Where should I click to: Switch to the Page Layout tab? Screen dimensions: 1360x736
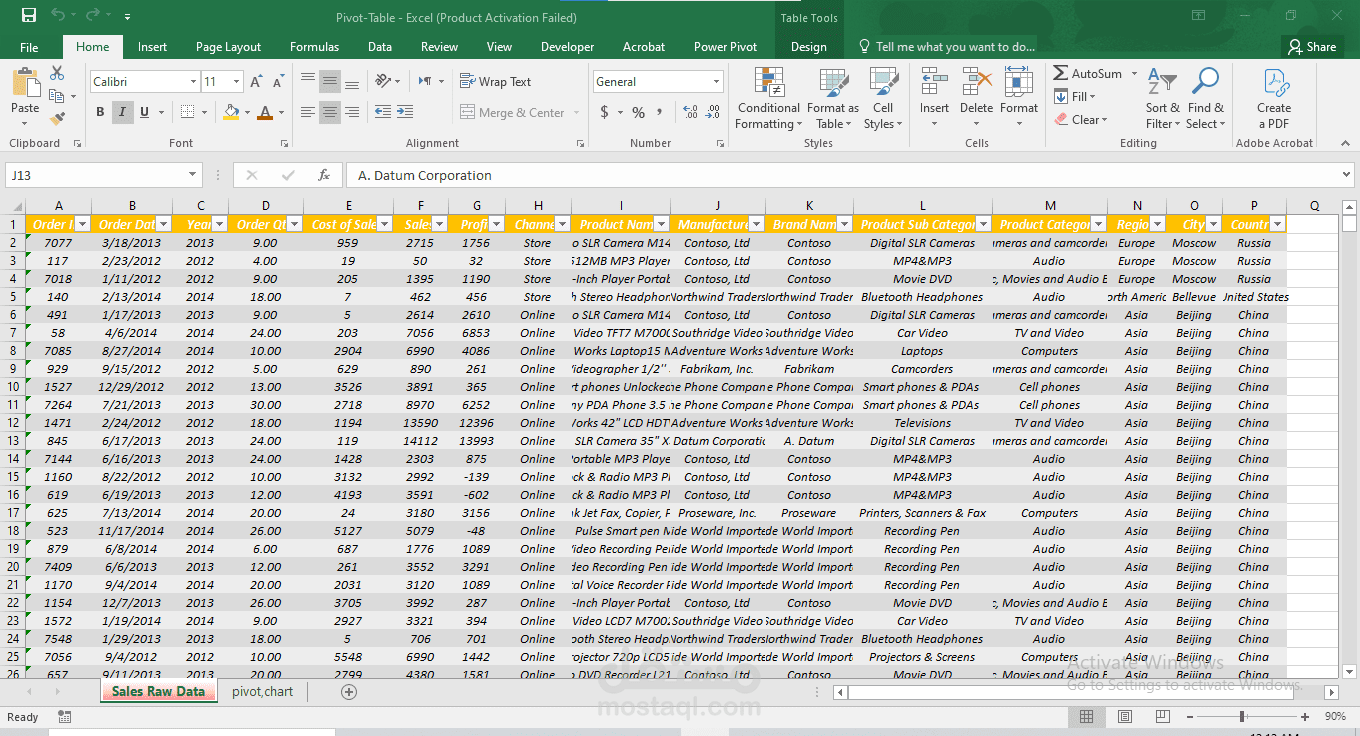[x=228, y=47]
